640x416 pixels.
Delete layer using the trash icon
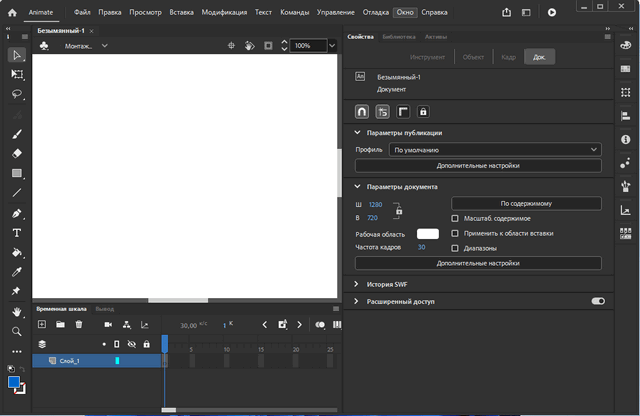(78, 325)
